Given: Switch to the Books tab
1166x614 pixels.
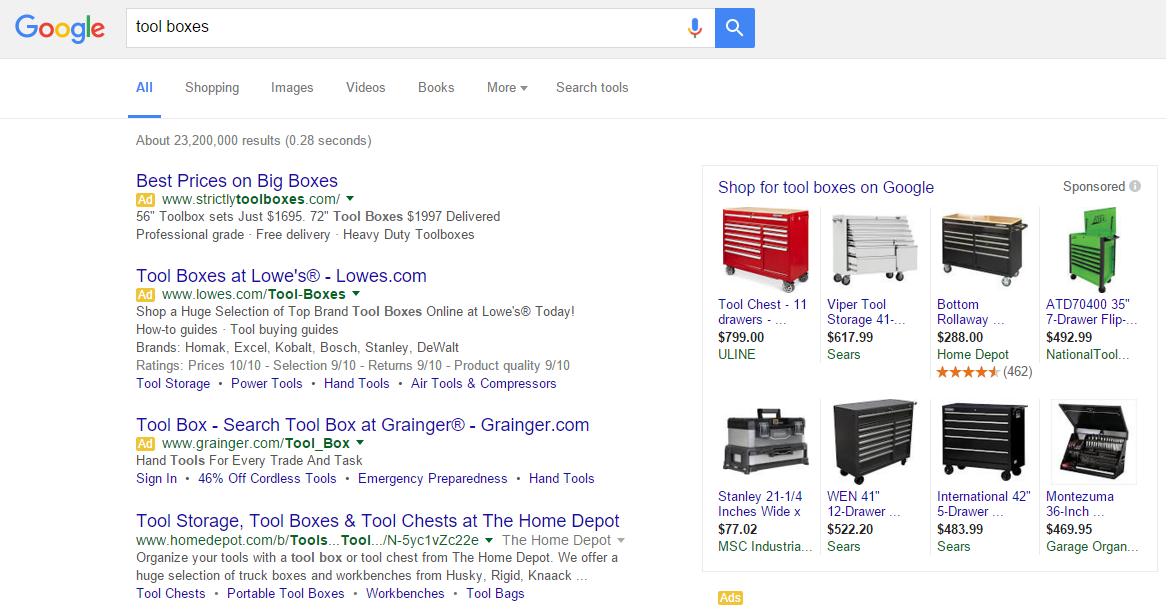Looking at the screenshot, I should click(436, 88).
